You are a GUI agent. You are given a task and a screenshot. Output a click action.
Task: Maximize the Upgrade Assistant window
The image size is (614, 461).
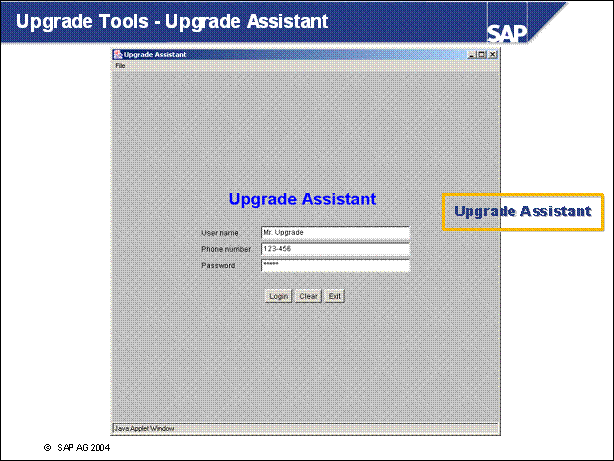pos(481,54)
